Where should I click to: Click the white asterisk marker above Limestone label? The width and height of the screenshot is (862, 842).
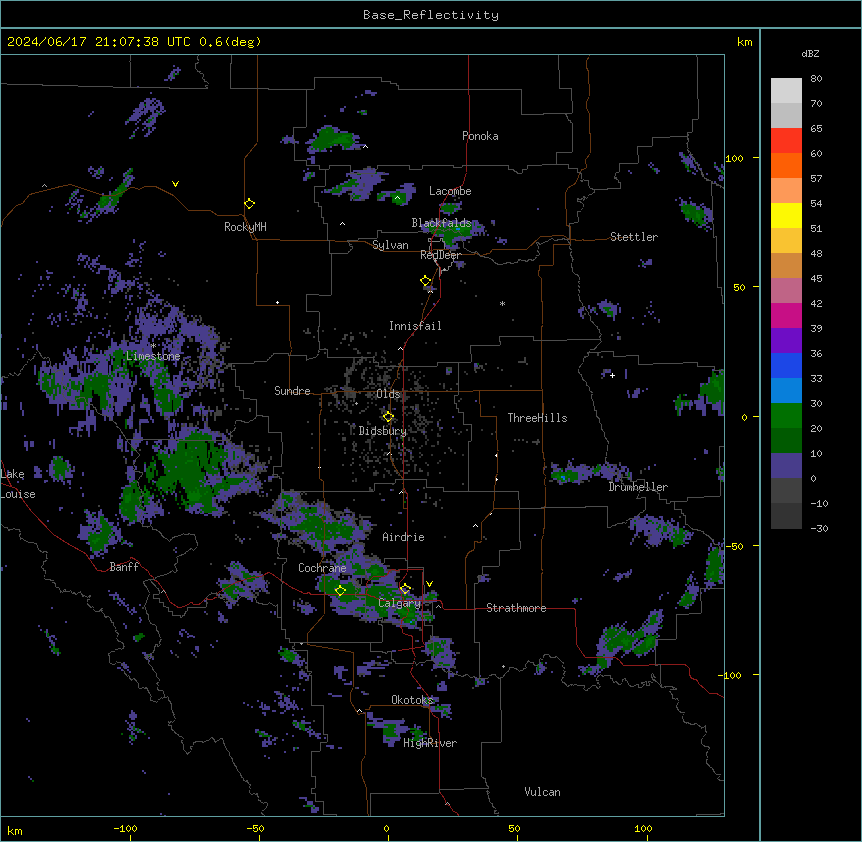click(153, 346)
